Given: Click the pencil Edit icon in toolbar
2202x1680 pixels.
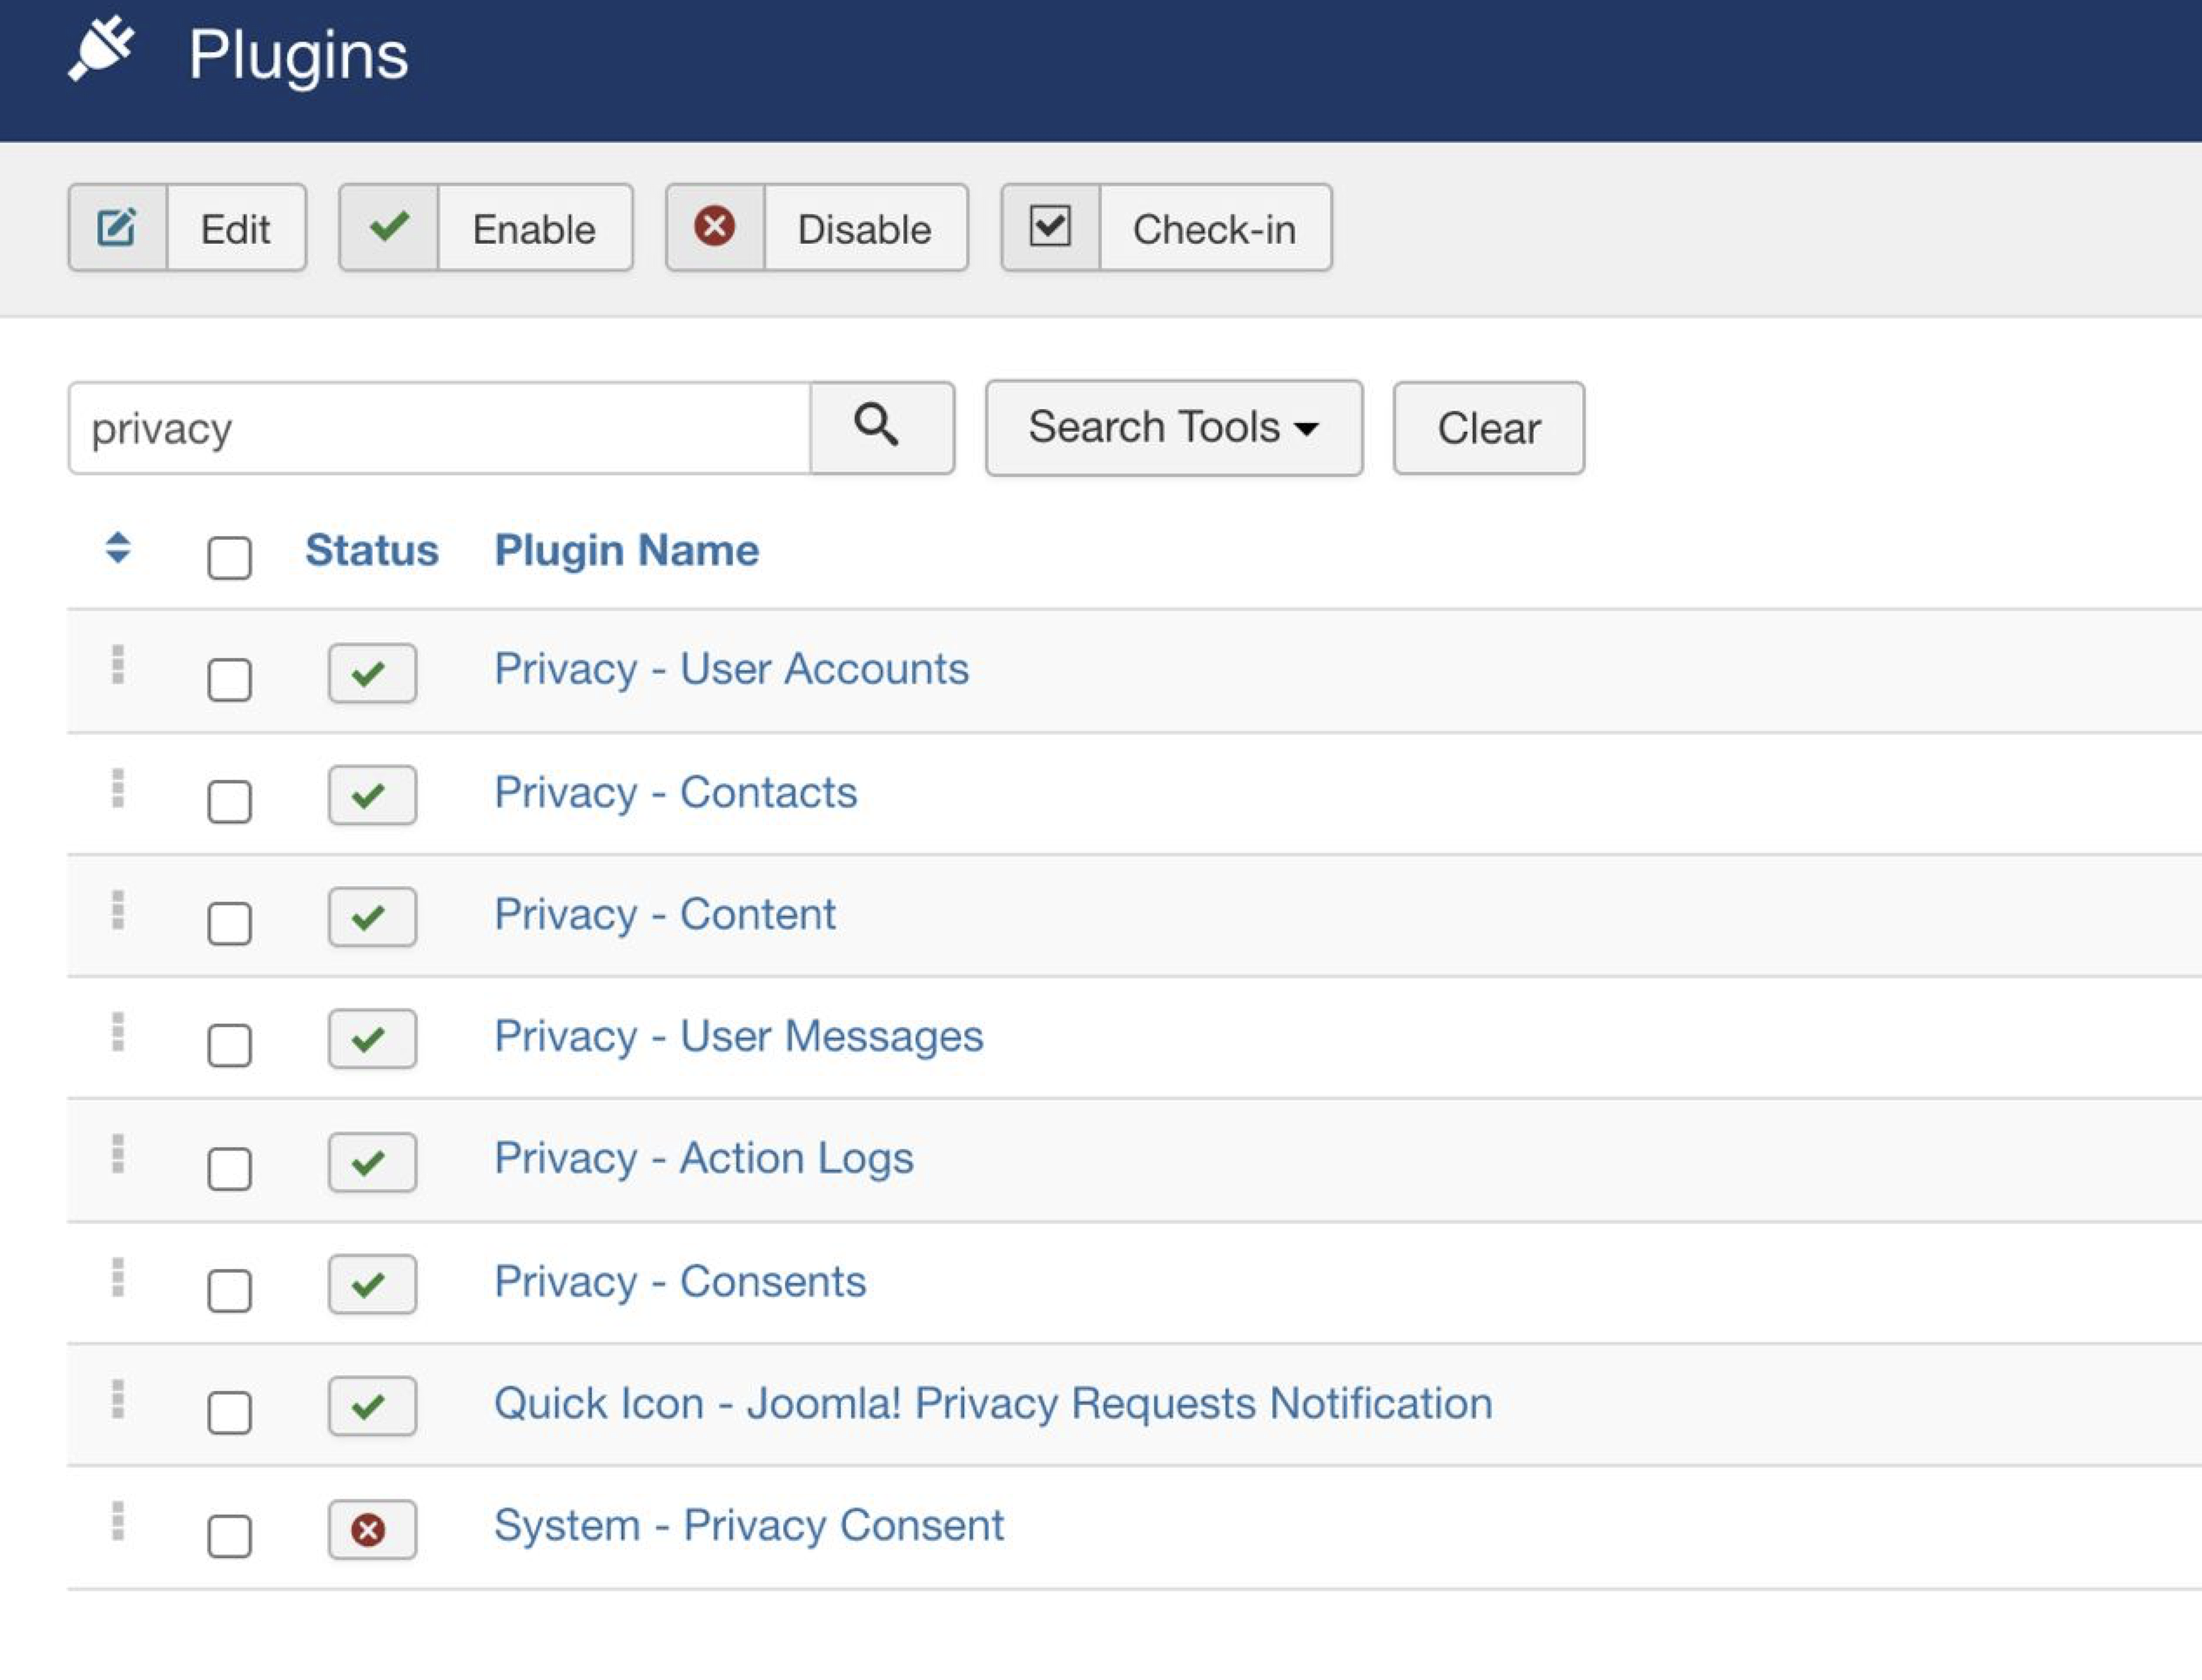Looking at the screenshot, I should tap(117, 228).
